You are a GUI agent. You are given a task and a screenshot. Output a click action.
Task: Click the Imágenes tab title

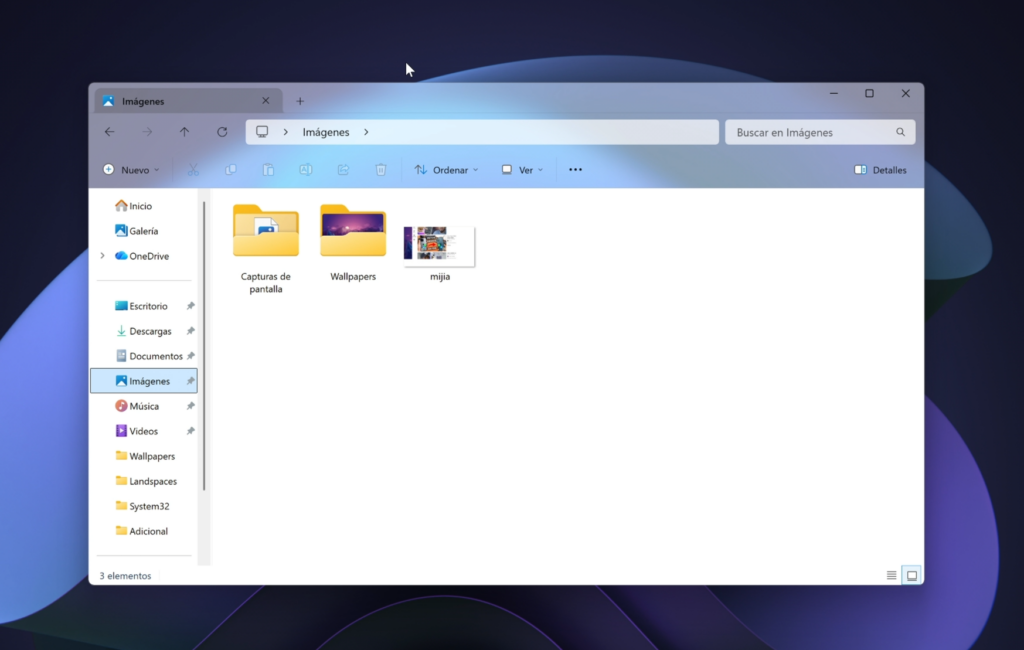point(143,101)
